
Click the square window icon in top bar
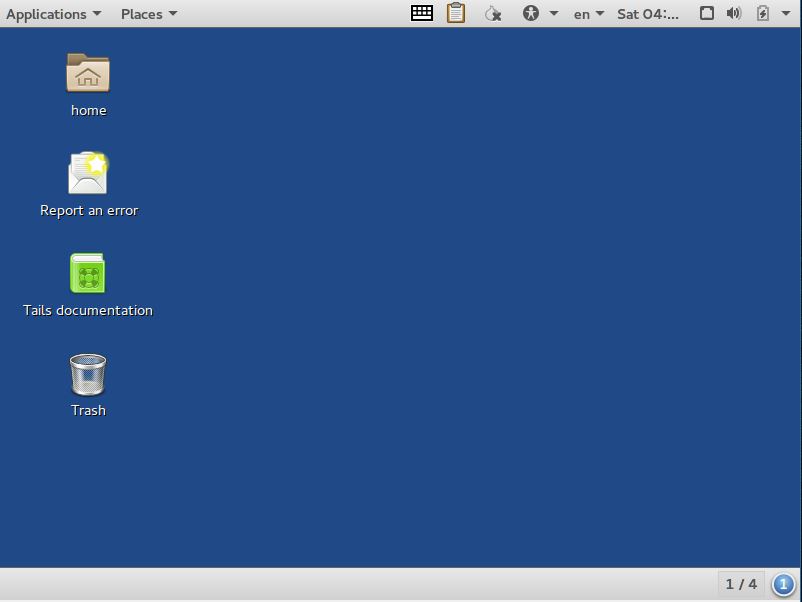click(707, 13)
